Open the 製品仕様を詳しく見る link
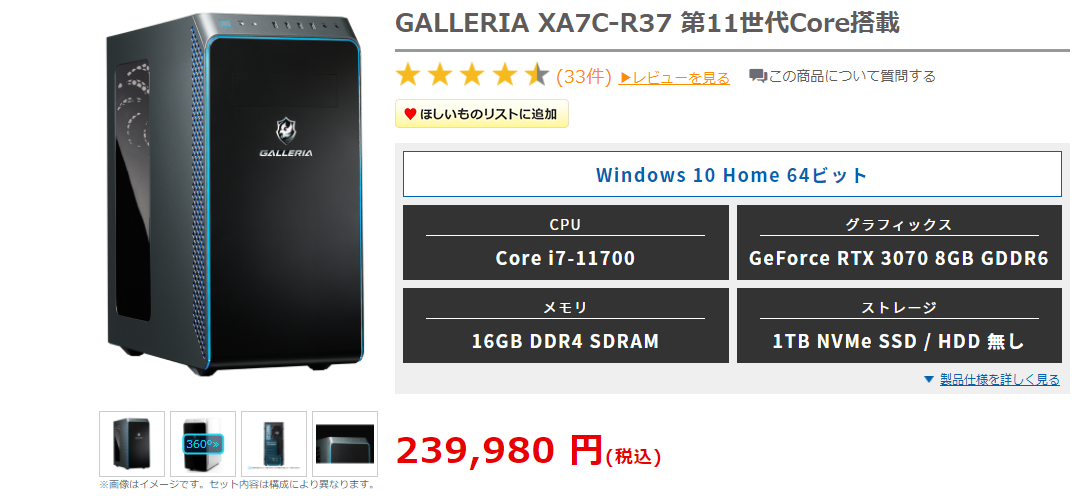The height and width of the screenshot is (496, 1088). (1000, 379)
